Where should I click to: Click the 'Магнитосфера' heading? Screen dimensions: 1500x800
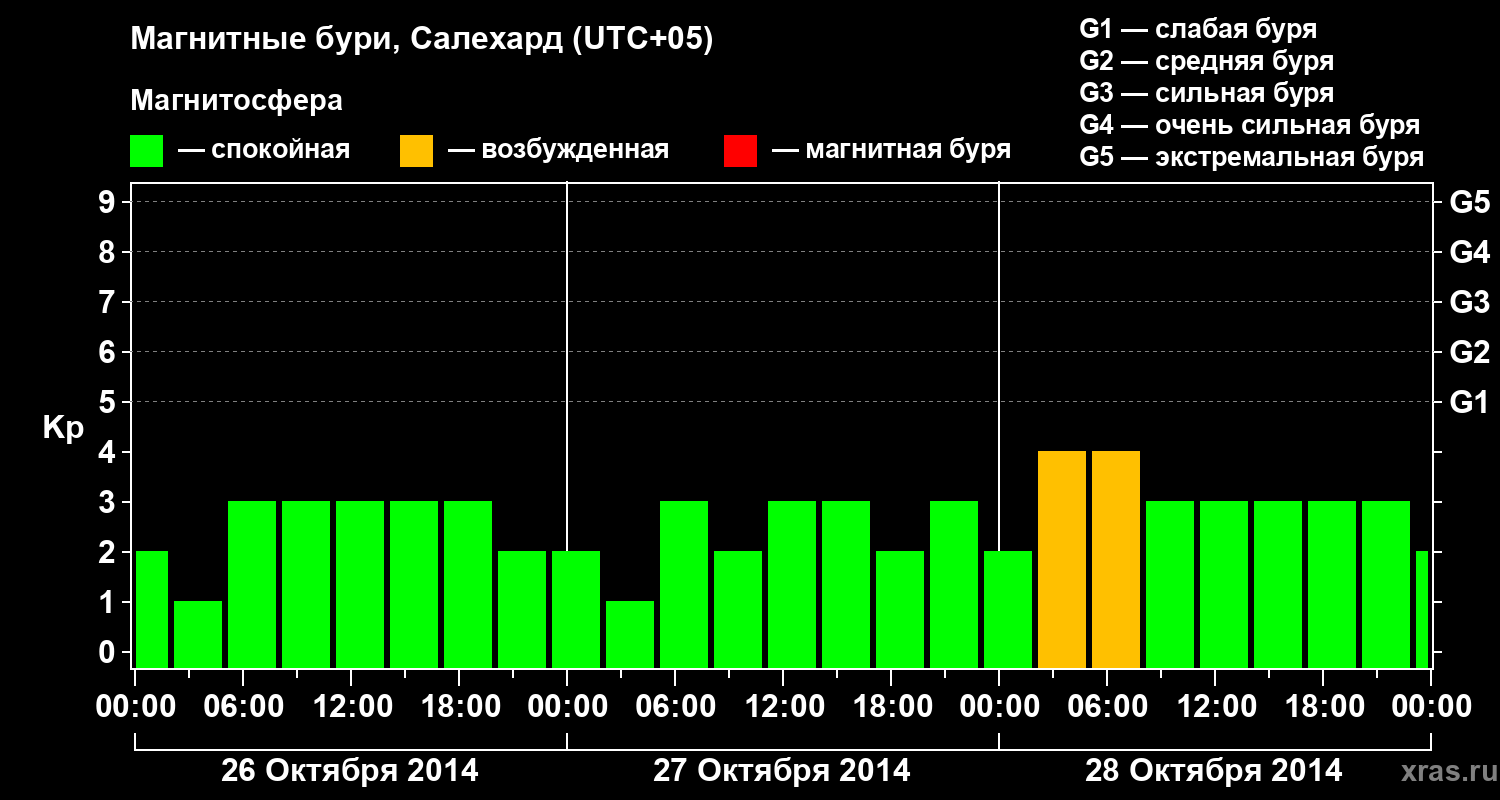click(x=237, y=101)
